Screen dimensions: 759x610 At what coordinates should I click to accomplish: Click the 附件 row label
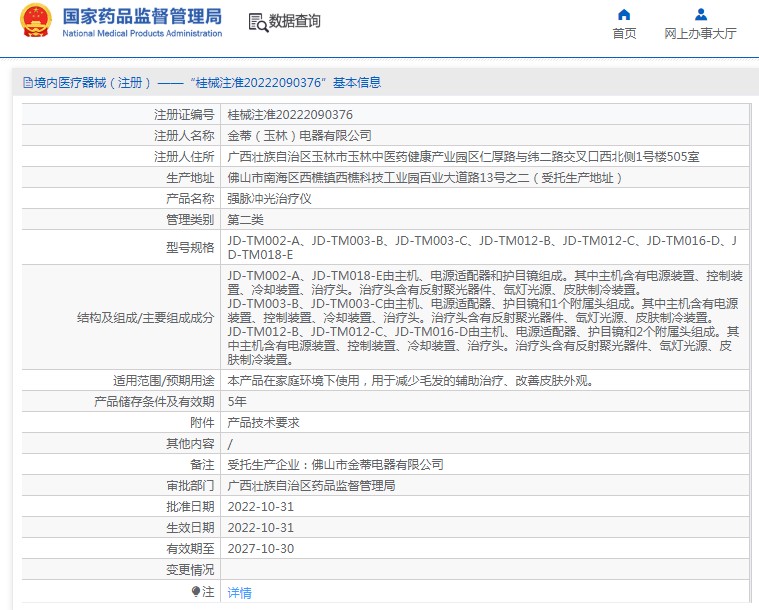[202, 423]
